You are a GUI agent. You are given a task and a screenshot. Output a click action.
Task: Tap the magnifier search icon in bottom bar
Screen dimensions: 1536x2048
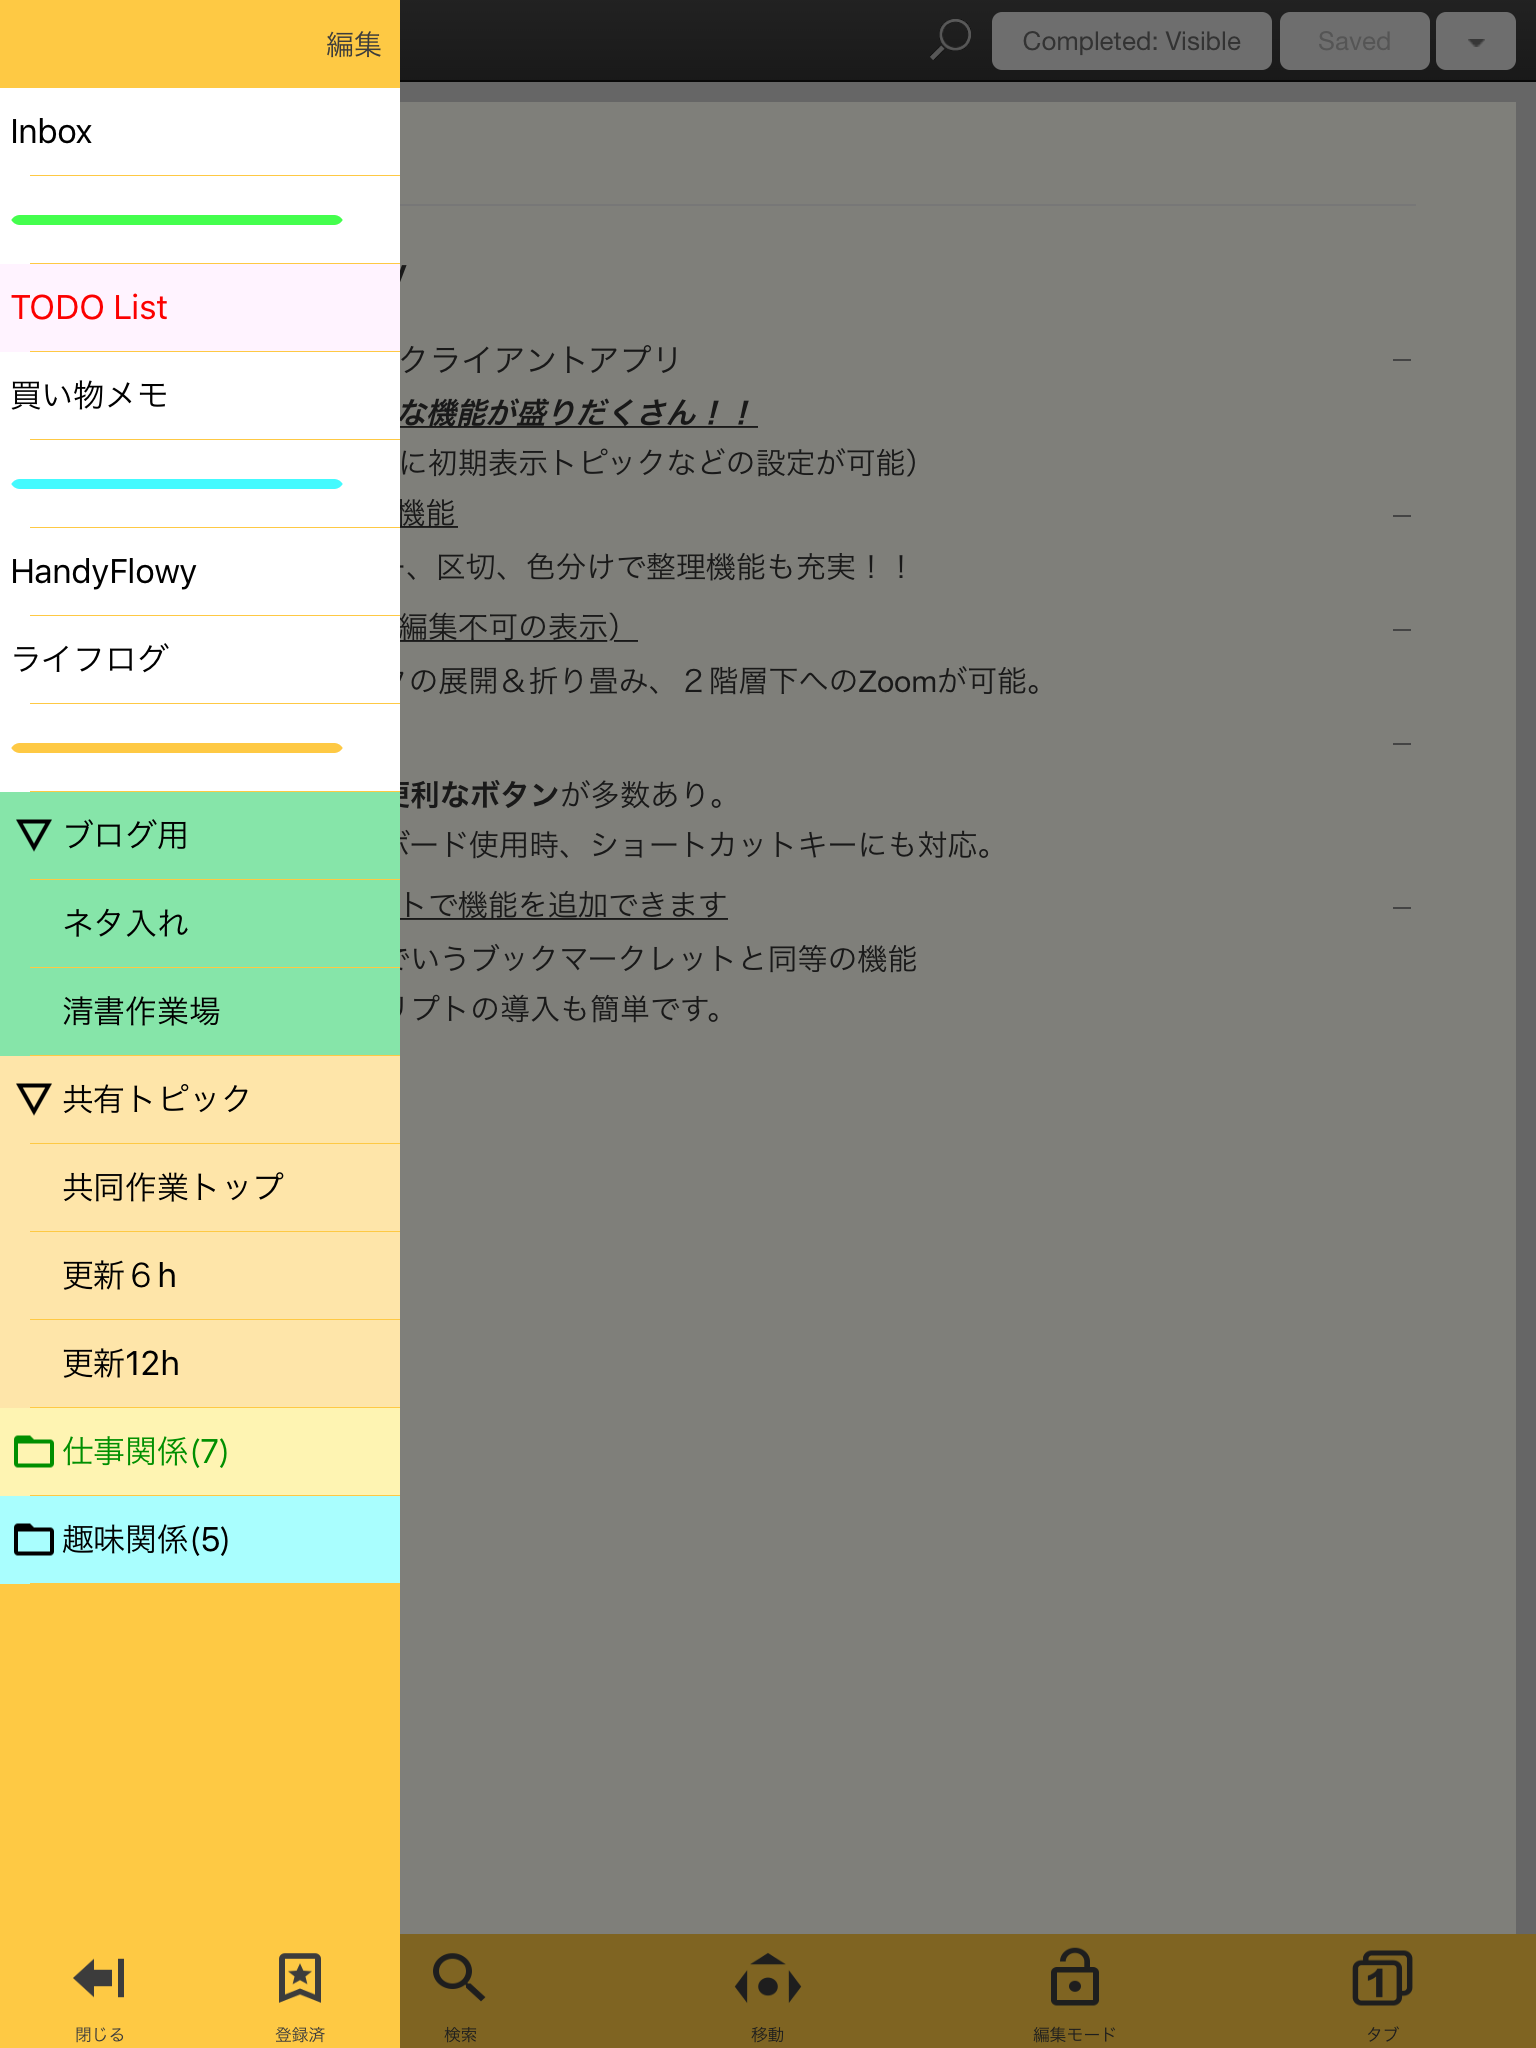pos(460,1980)
